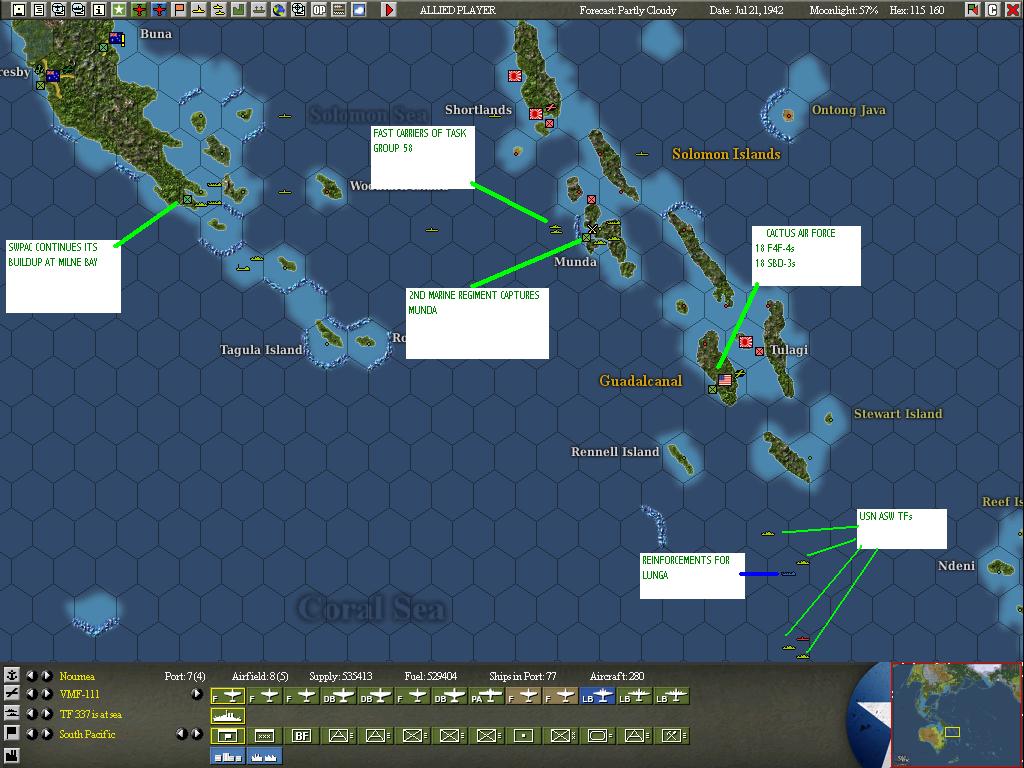Image resolution: width=1024 pixels, height=768 pixels.
Task: Click 'Supply: 535413' status text
Action: [x=341, y=676]
